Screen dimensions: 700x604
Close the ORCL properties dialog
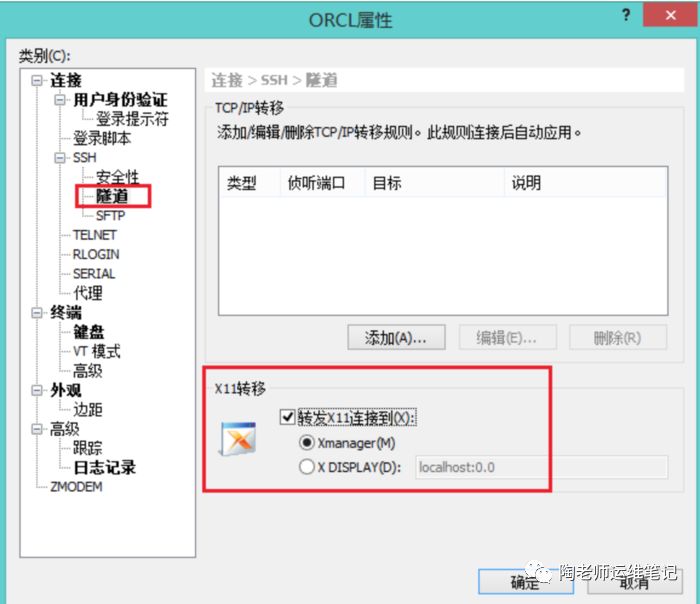click(x=670, y=15)
